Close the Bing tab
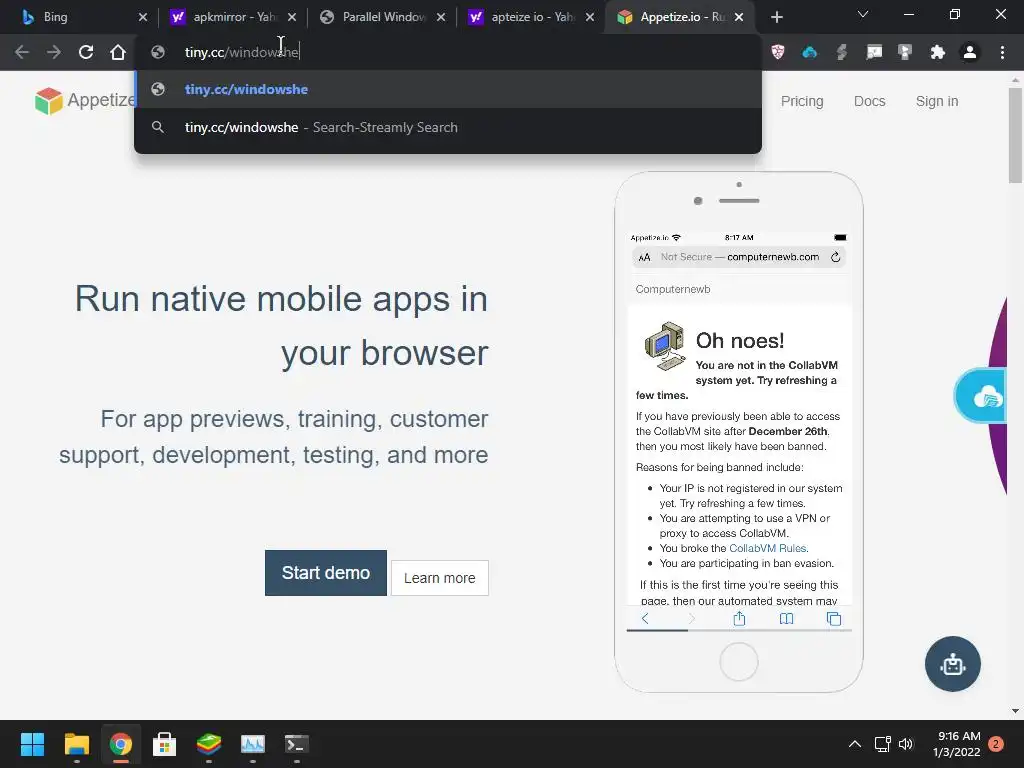The width and height of the screenshot is (1024, 768). click(143, 17)
